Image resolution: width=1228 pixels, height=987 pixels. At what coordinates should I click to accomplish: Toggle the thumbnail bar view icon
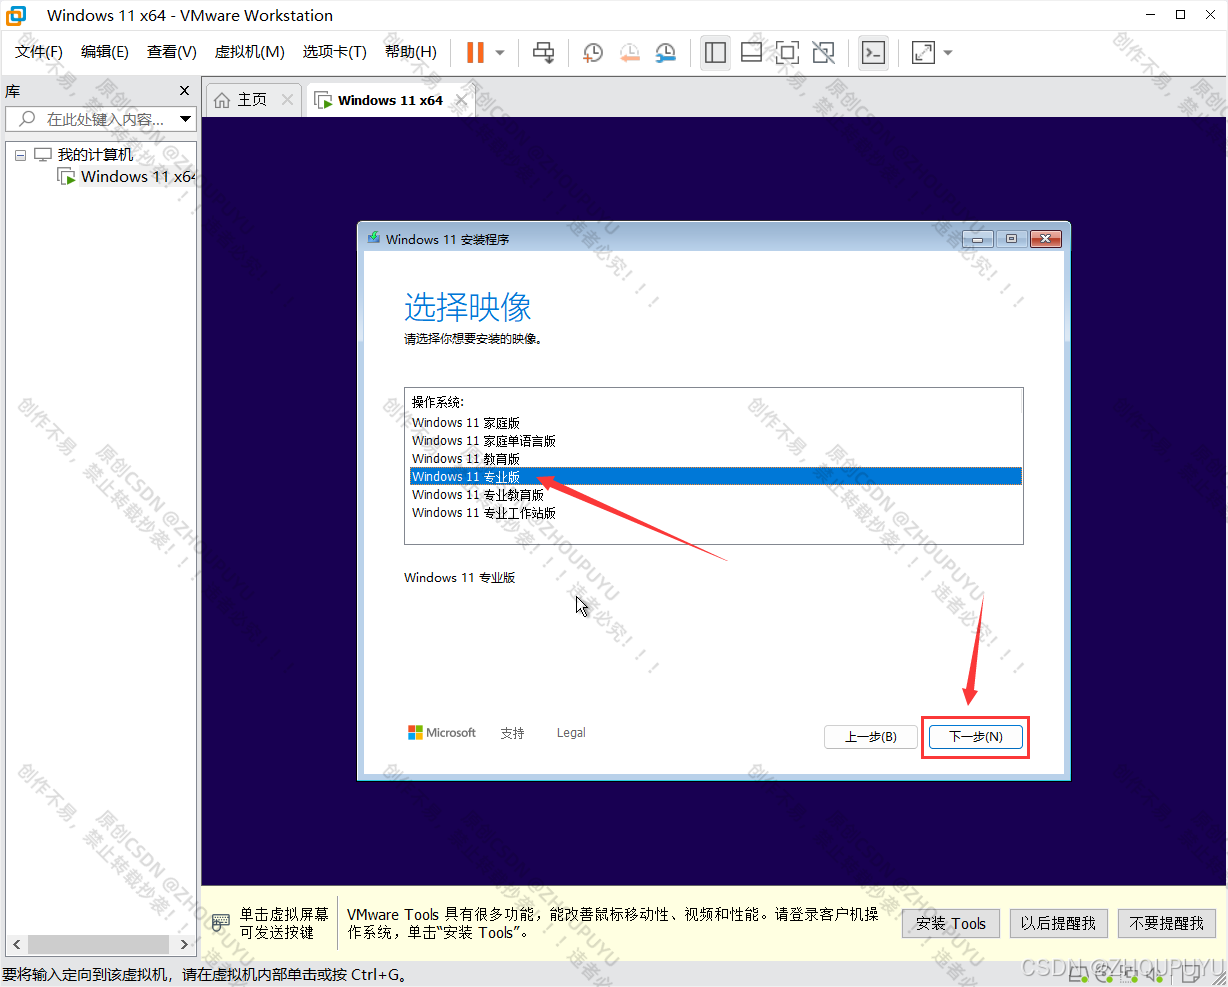[x=751, y=53]
